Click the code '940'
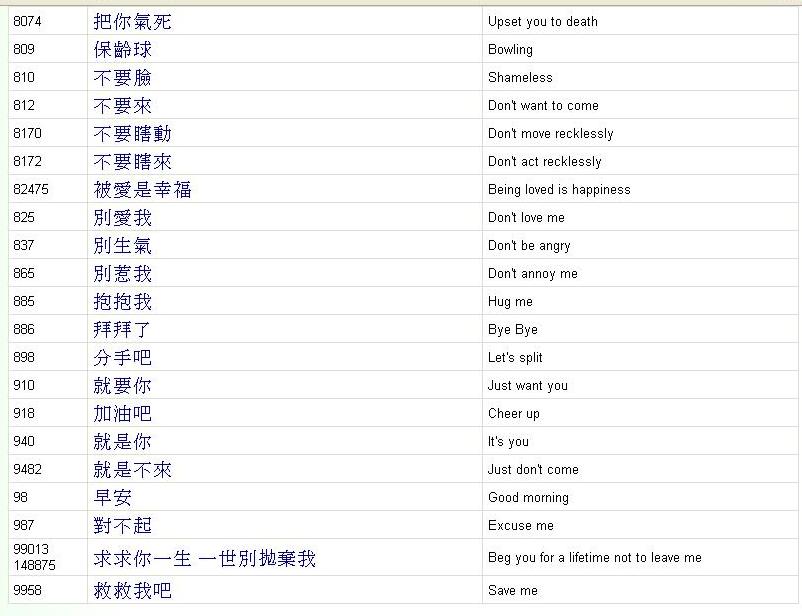802x616 pixels. pyautogui.click(x=24, y=442)
